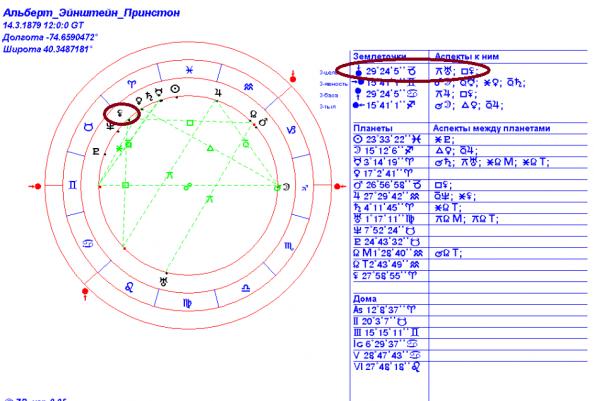Click the Mercury glyph in the chart wheel
594x401 pixels.
pos(160,91)
